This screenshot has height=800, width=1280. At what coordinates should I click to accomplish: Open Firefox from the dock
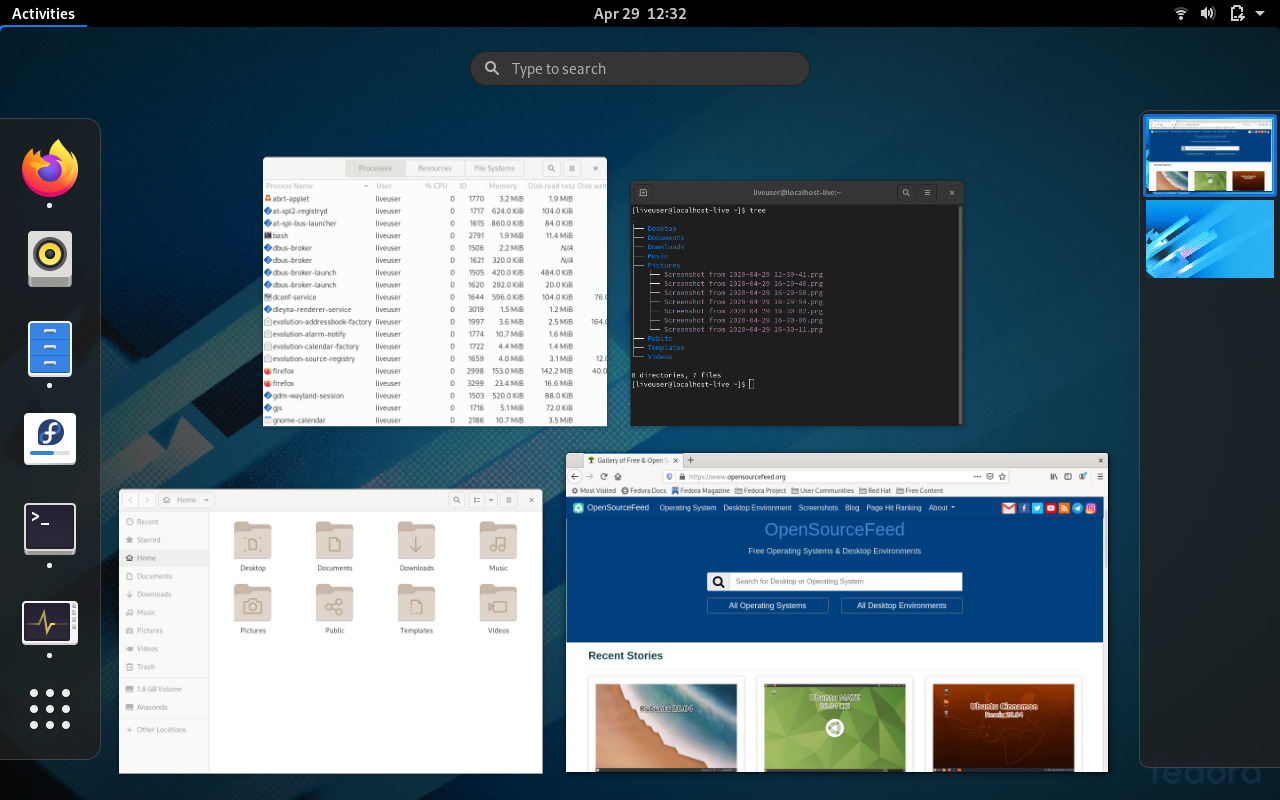click(x=50, y=170)
